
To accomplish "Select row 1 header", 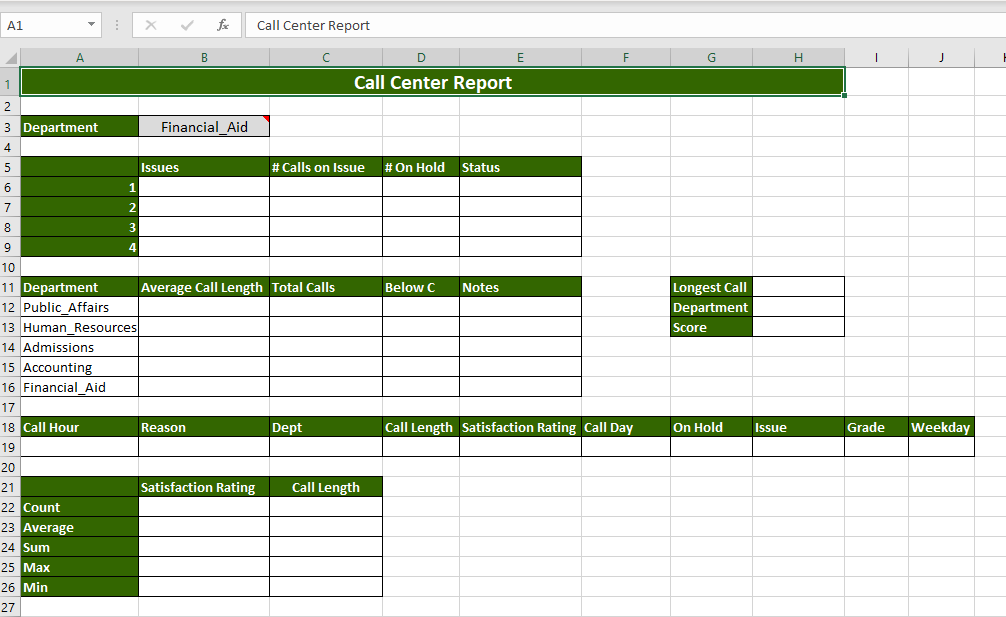I will [x=10, y=82].
